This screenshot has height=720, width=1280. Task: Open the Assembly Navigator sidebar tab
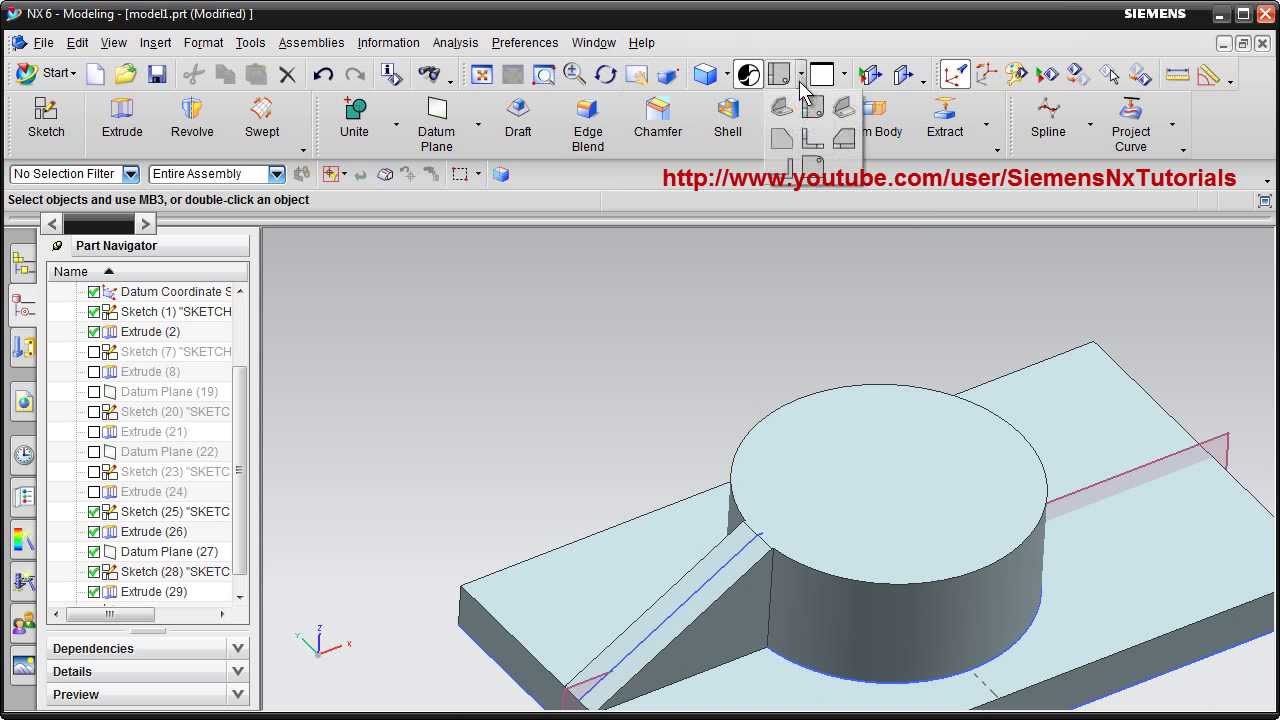pyautogui.click(x=23, y=264)
